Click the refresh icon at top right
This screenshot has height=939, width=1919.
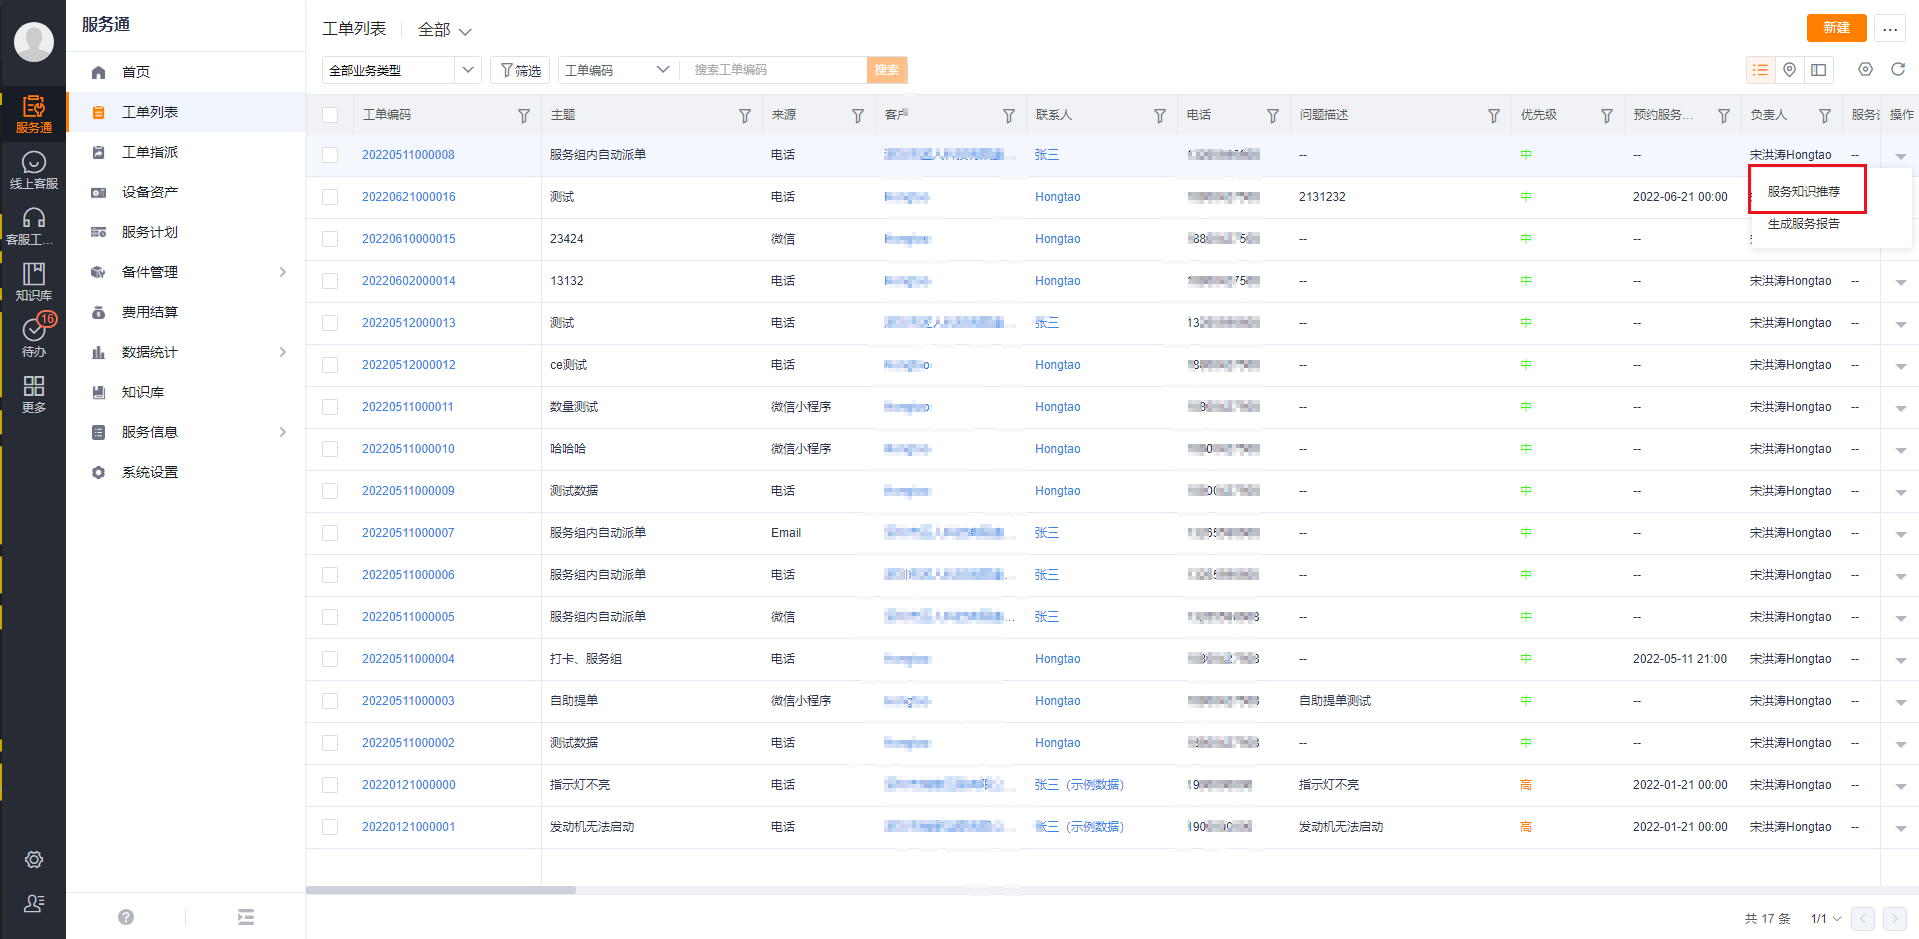(x=1897, y=70)
